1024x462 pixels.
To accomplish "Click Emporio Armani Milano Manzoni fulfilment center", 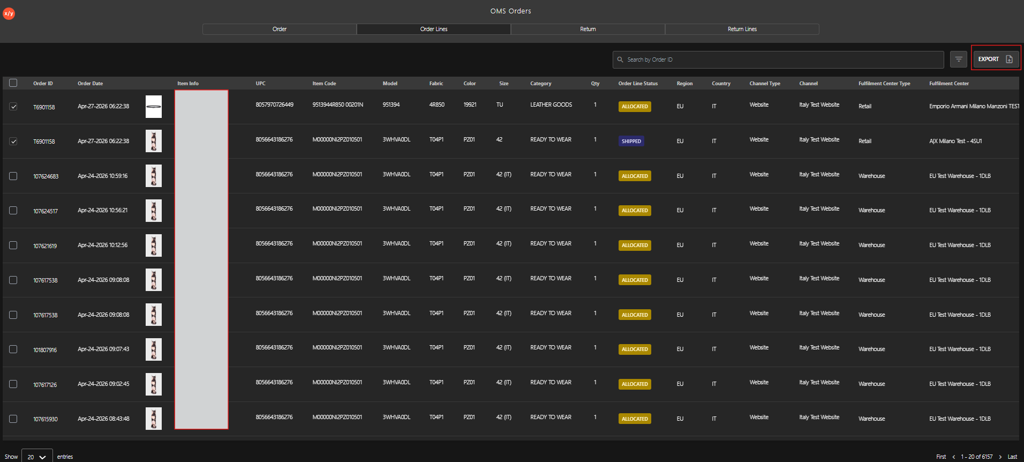I will click(974, 105).
